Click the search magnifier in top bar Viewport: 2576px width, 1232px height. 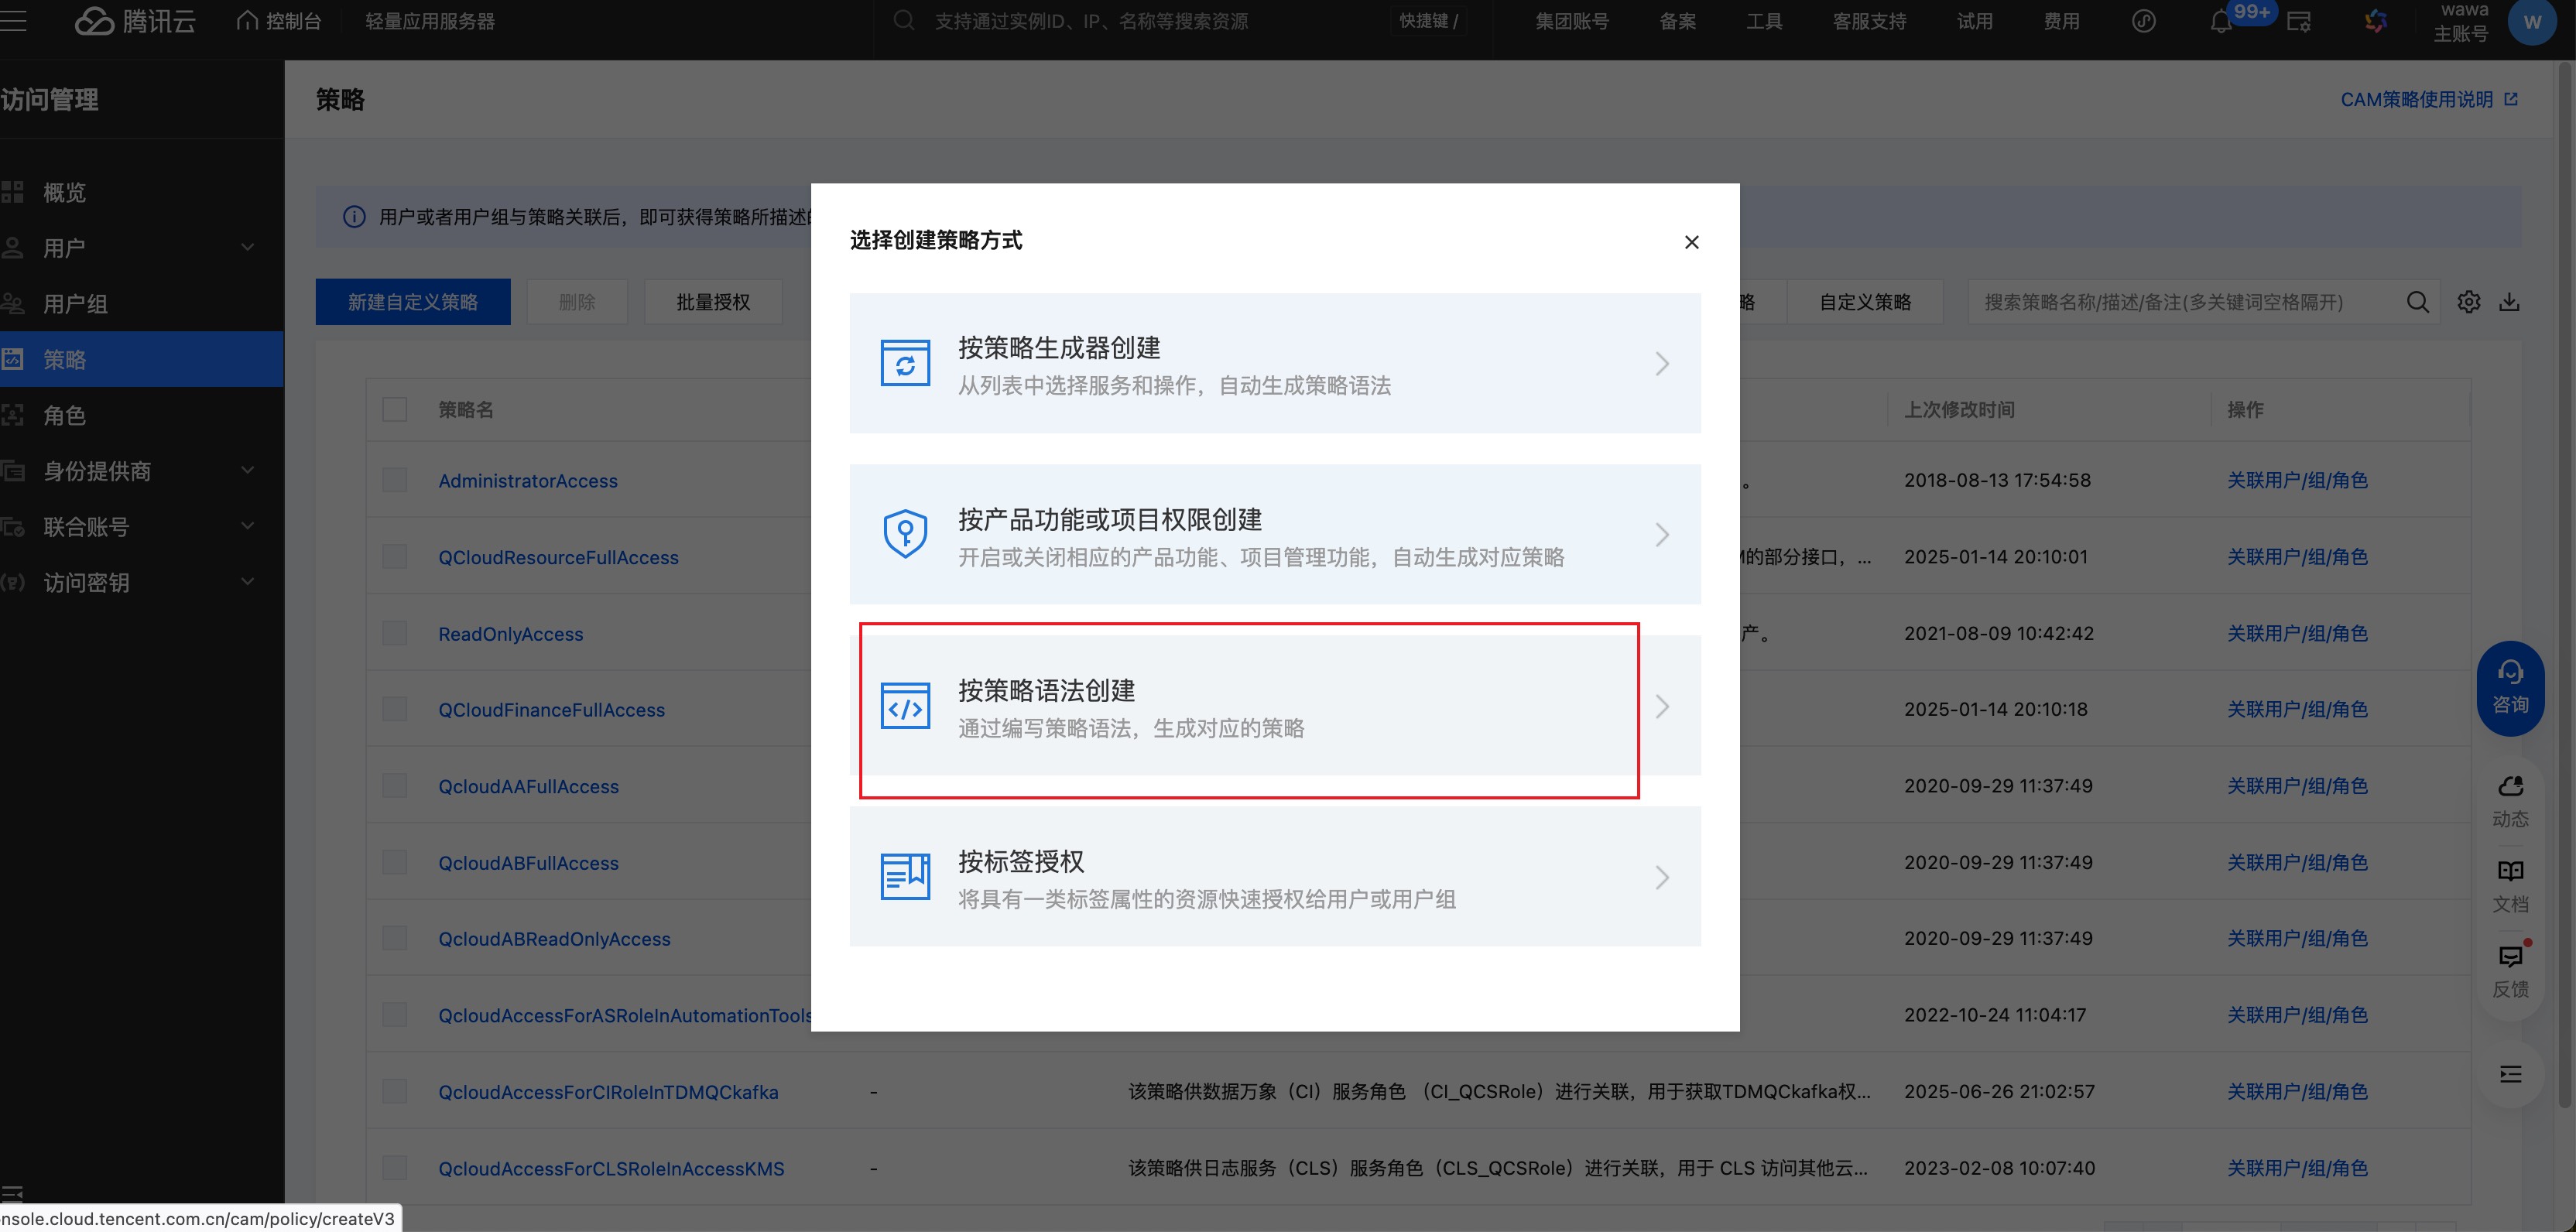click(904, 21)
